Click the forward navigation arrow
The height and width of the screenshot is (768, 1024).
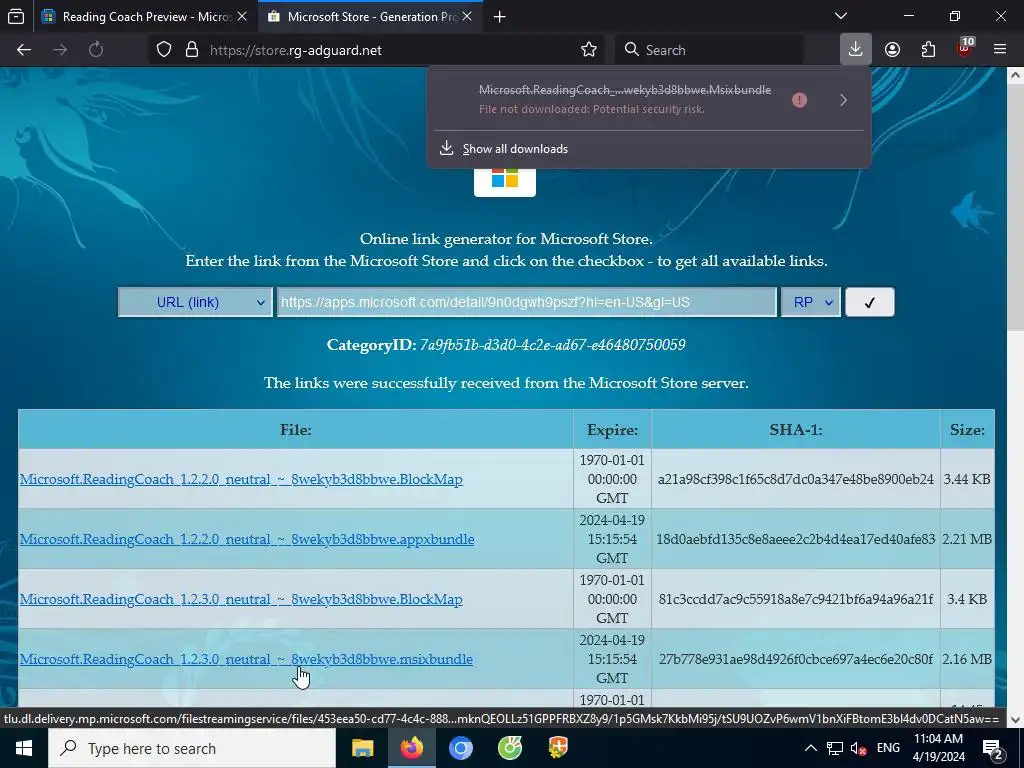tap(60, 50)
